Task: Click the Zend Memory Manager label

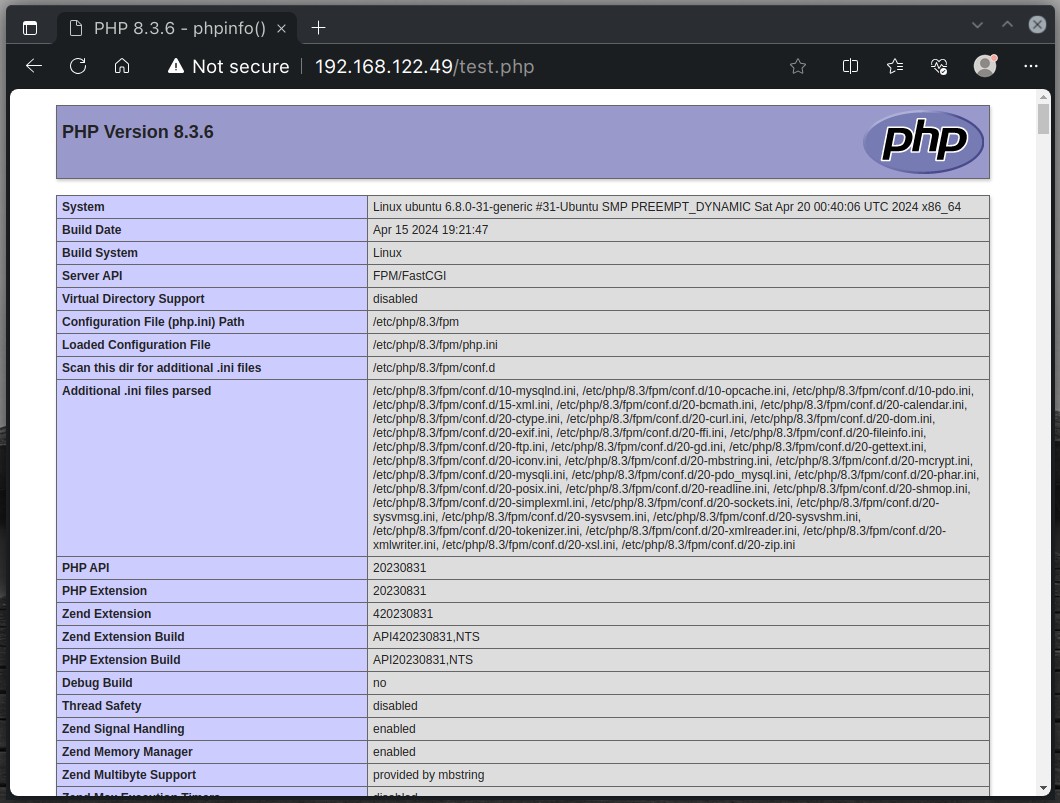Action: [127, 752]
